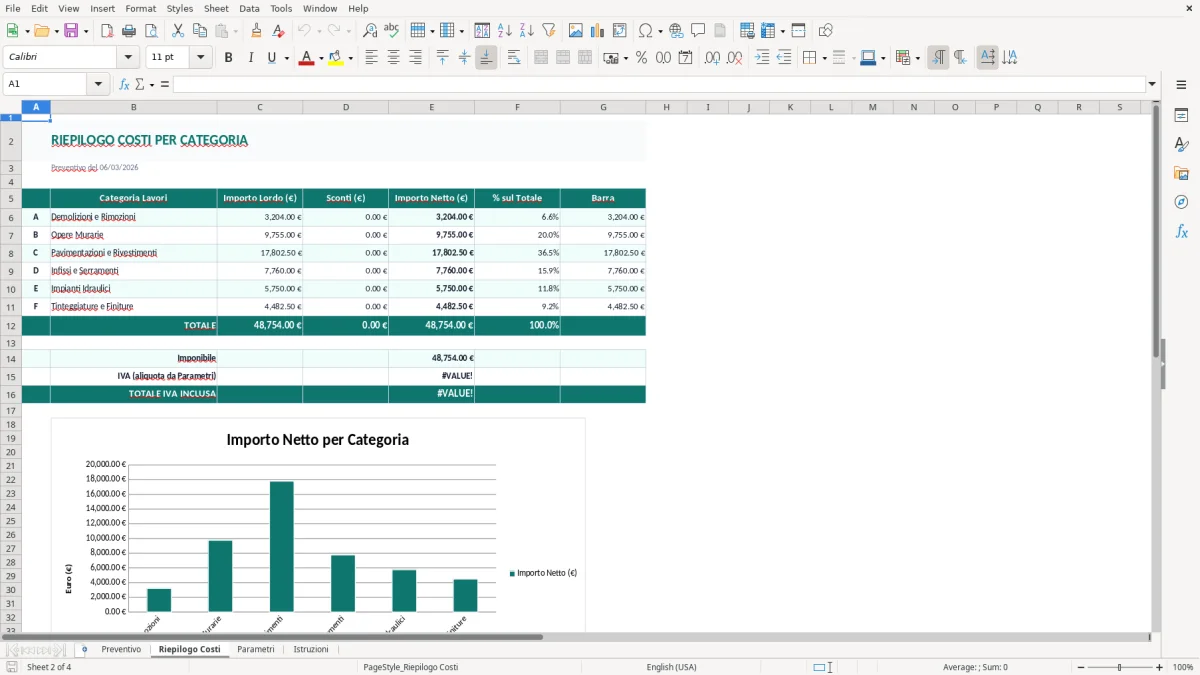Switch to Preventivo sheet tab
The width and height of the screenshot is (1200, 675).
[121, 649]
